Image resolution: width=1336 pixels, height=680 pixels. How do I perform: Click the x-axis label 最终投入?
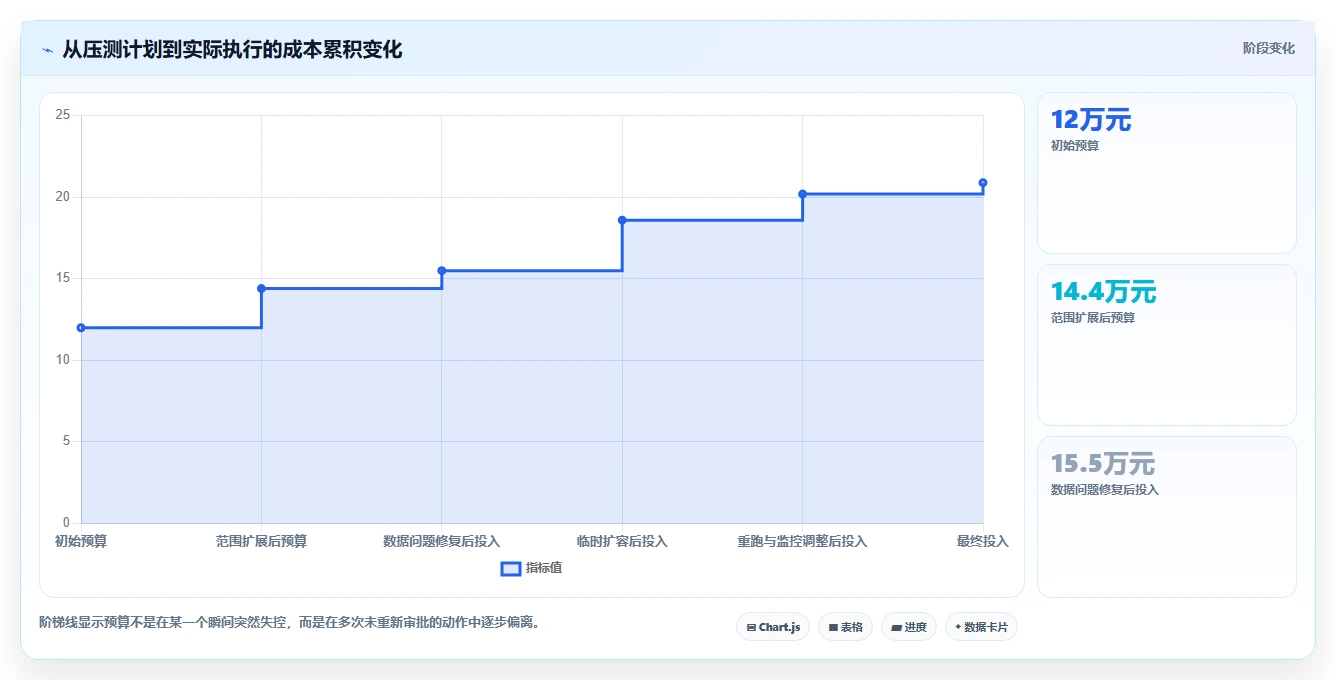point(983,541)
